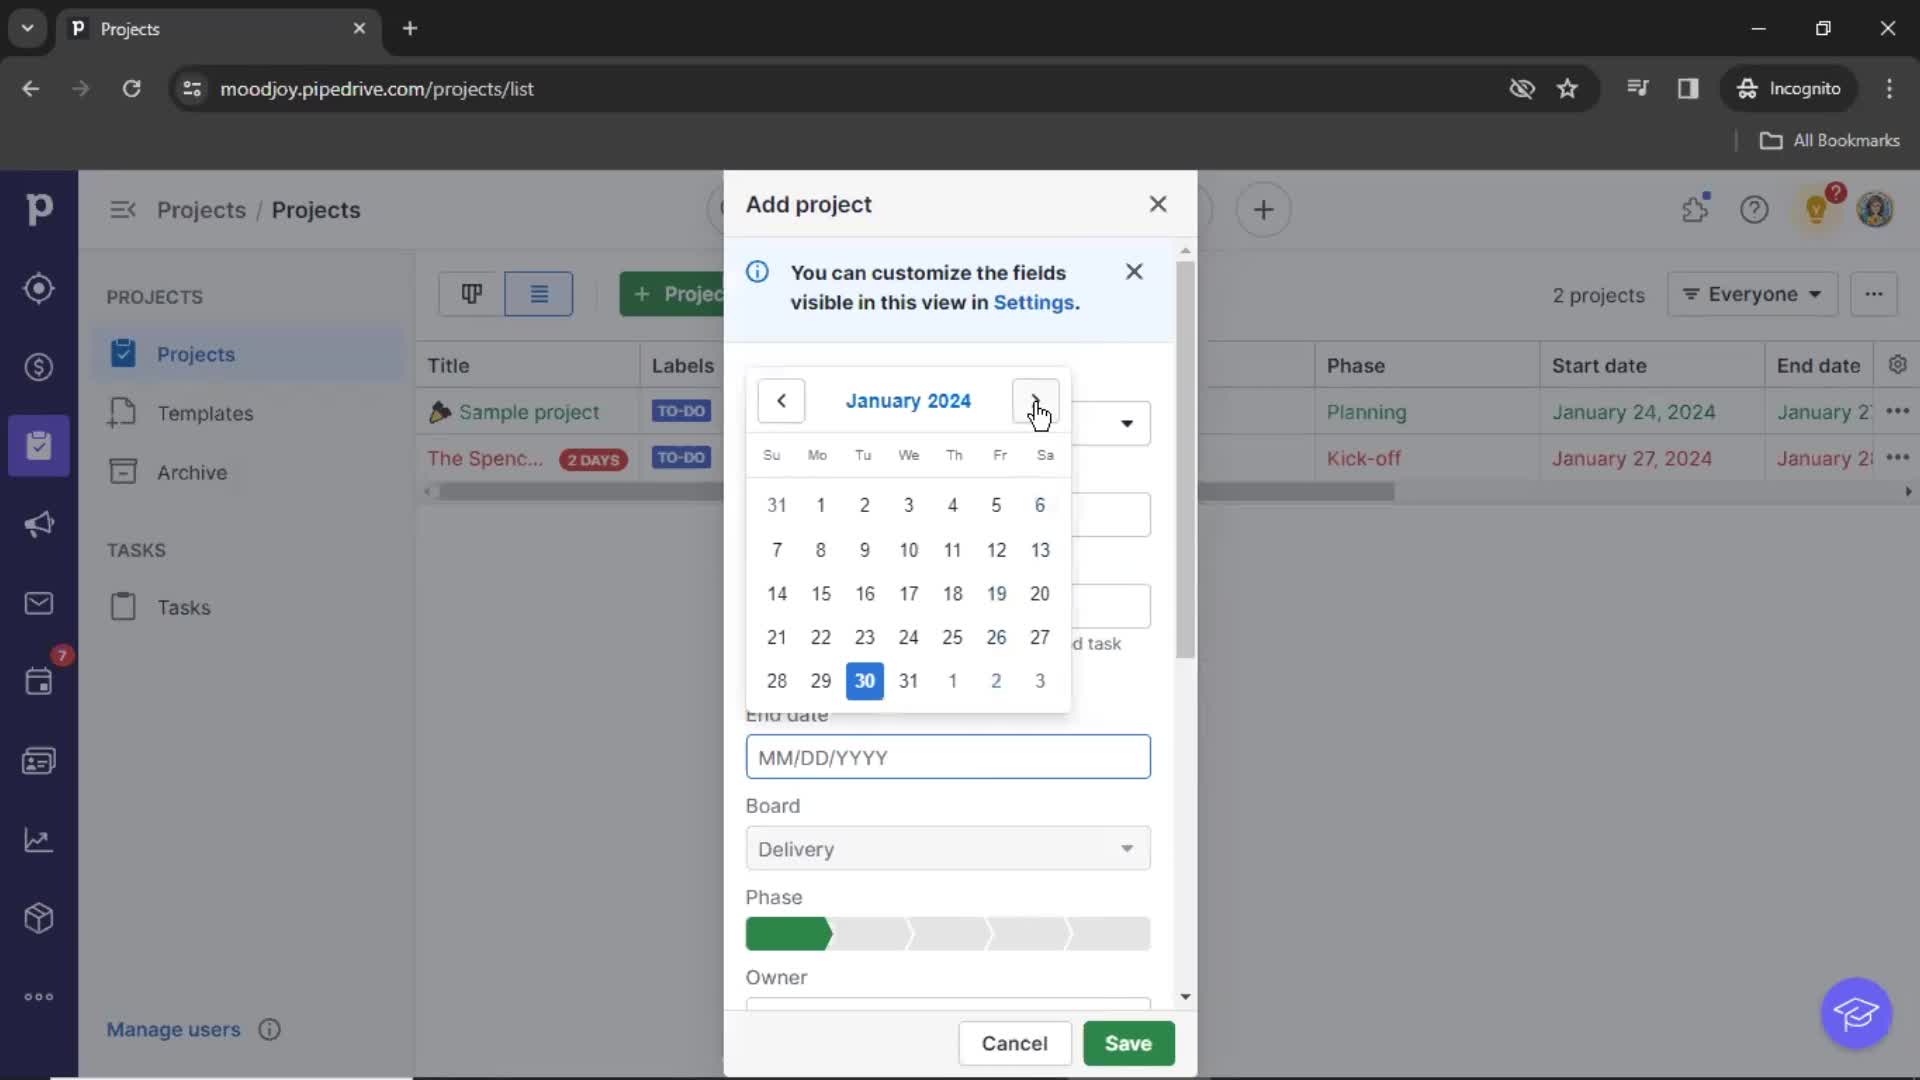Click the Projects breadcrumb menu item
The width and height of the screenshot is (1920, 1080).
(x=202, y=208)
